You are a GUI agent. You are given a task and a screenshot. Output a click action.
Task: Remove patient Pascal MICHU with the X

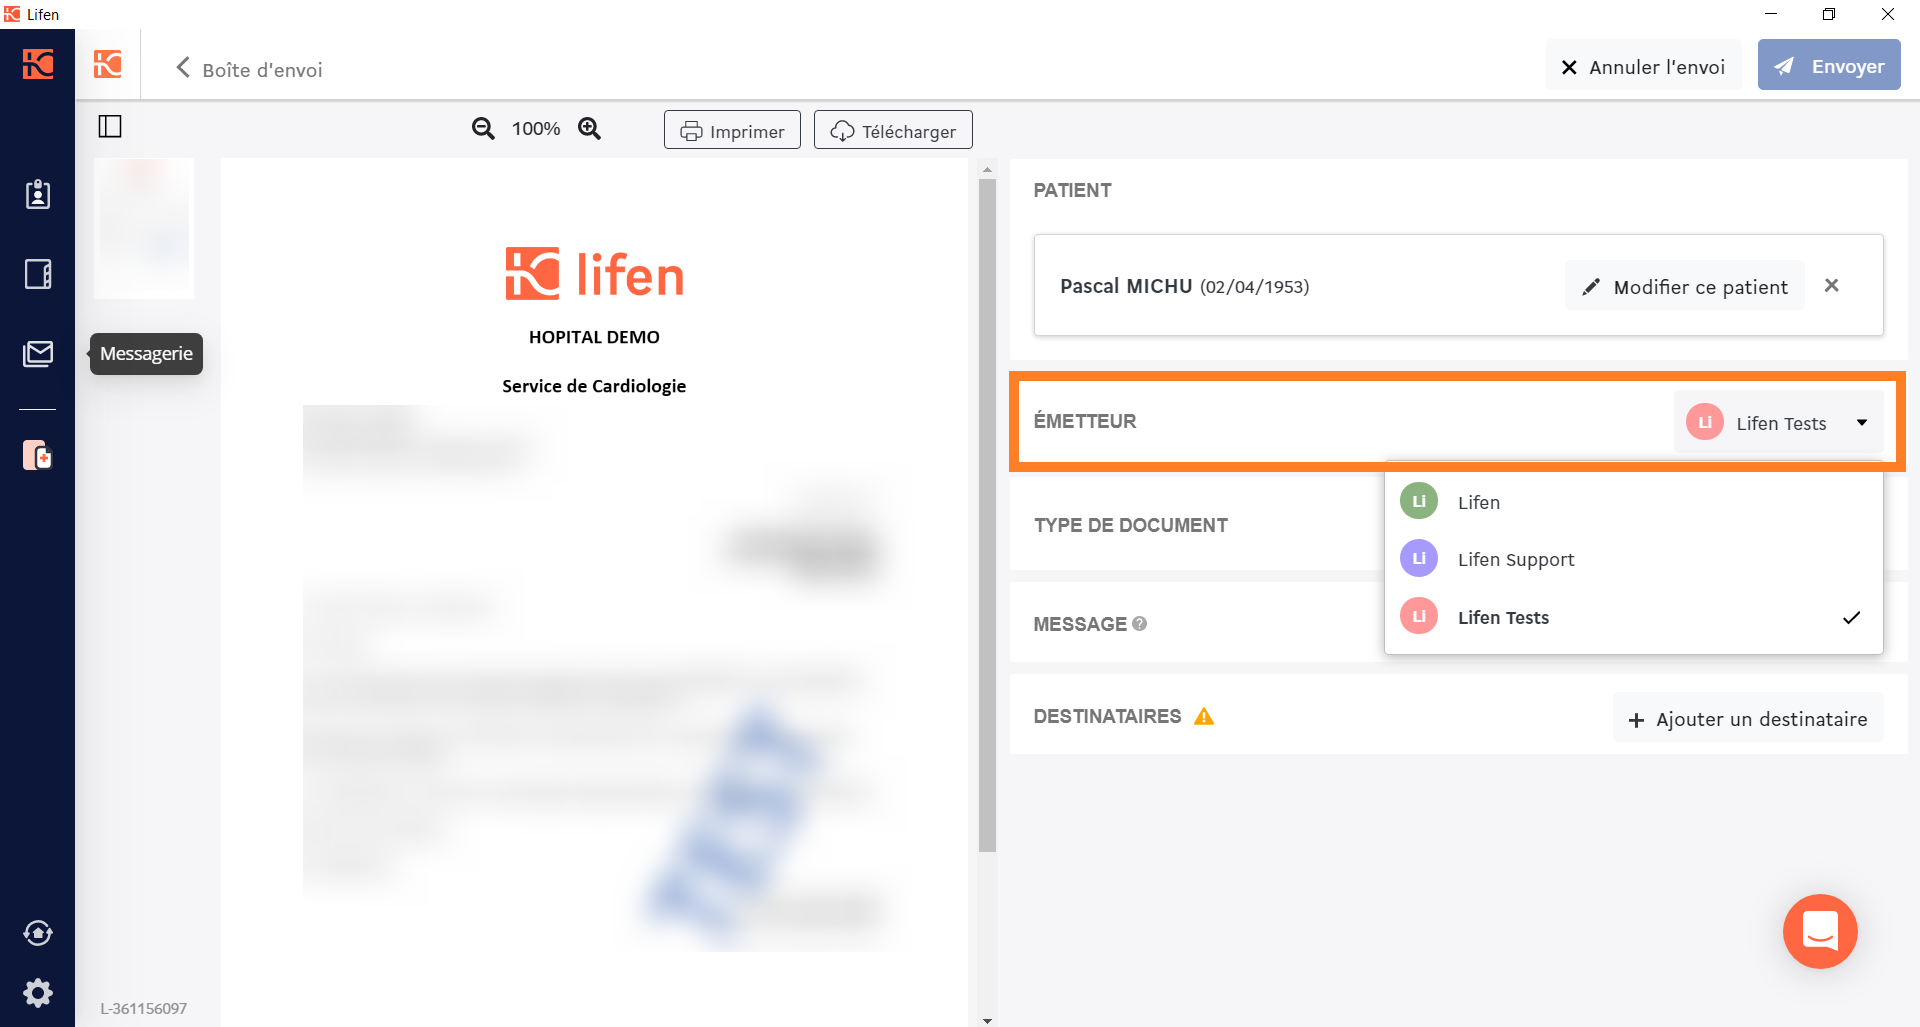(1832, 286)
